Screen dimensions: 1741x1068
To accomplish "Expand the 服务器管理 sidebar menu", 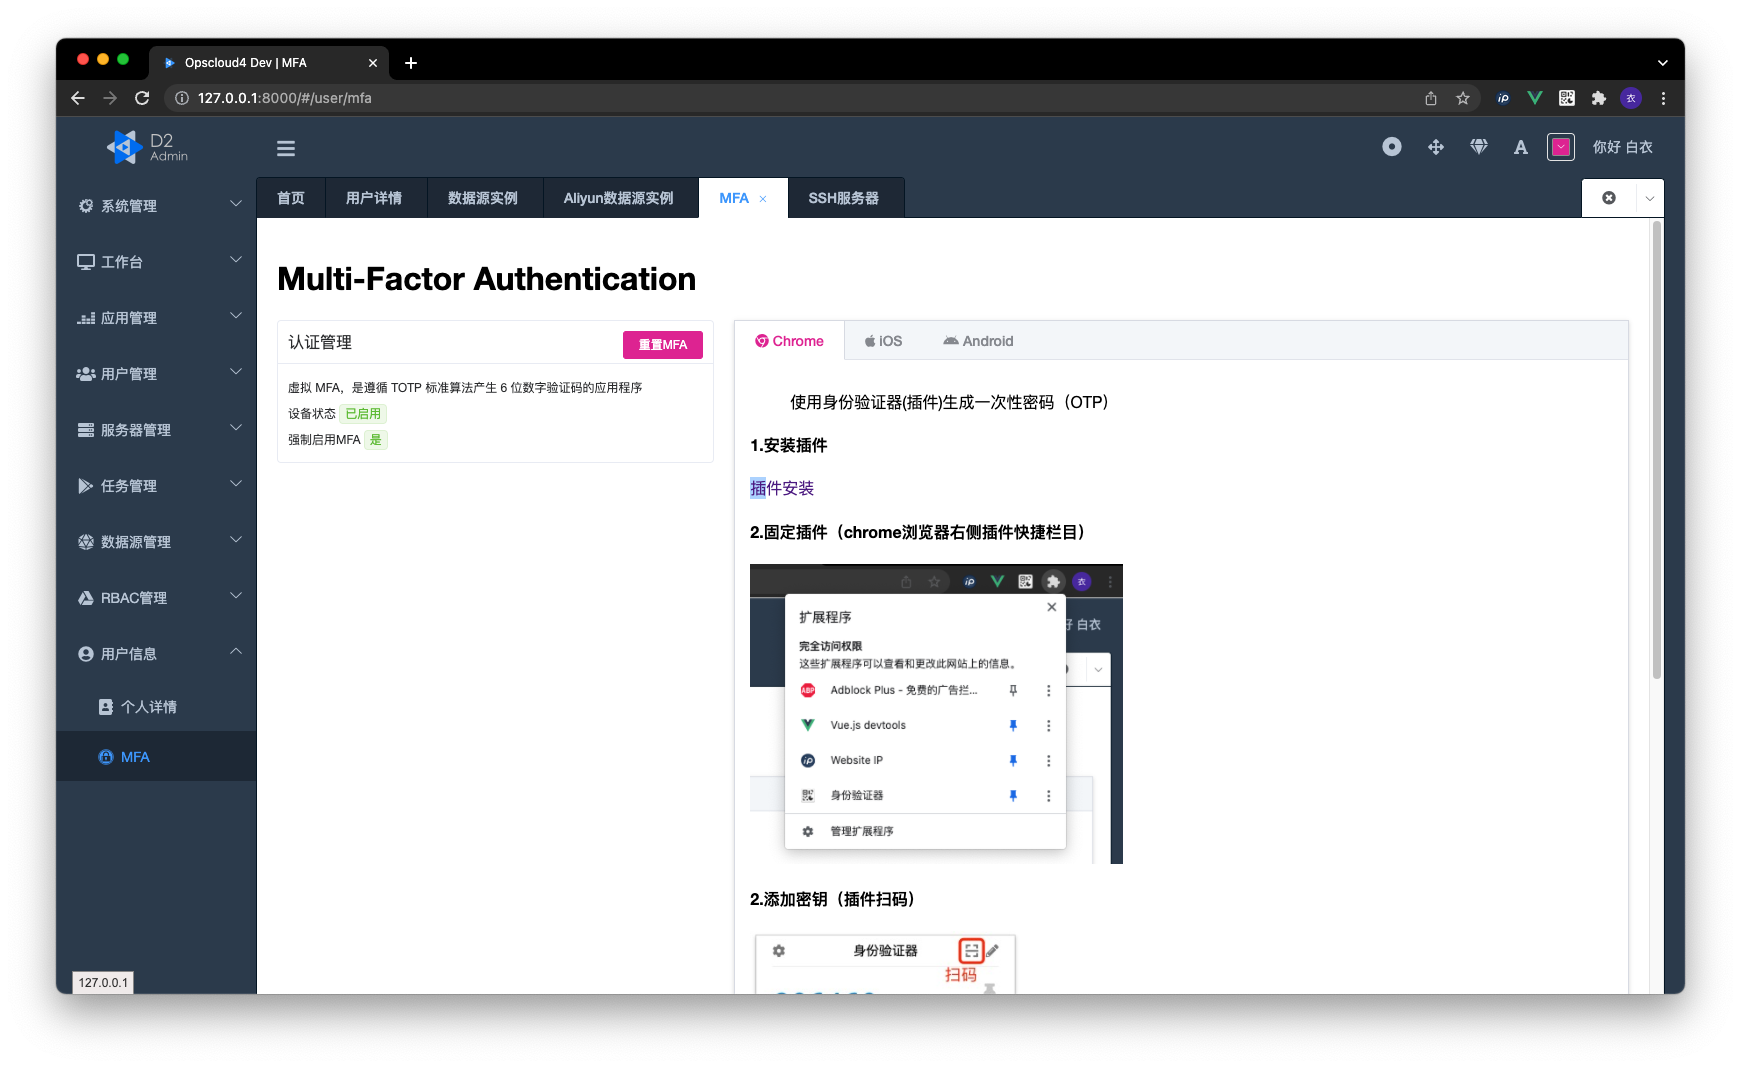I will (156, 429).
